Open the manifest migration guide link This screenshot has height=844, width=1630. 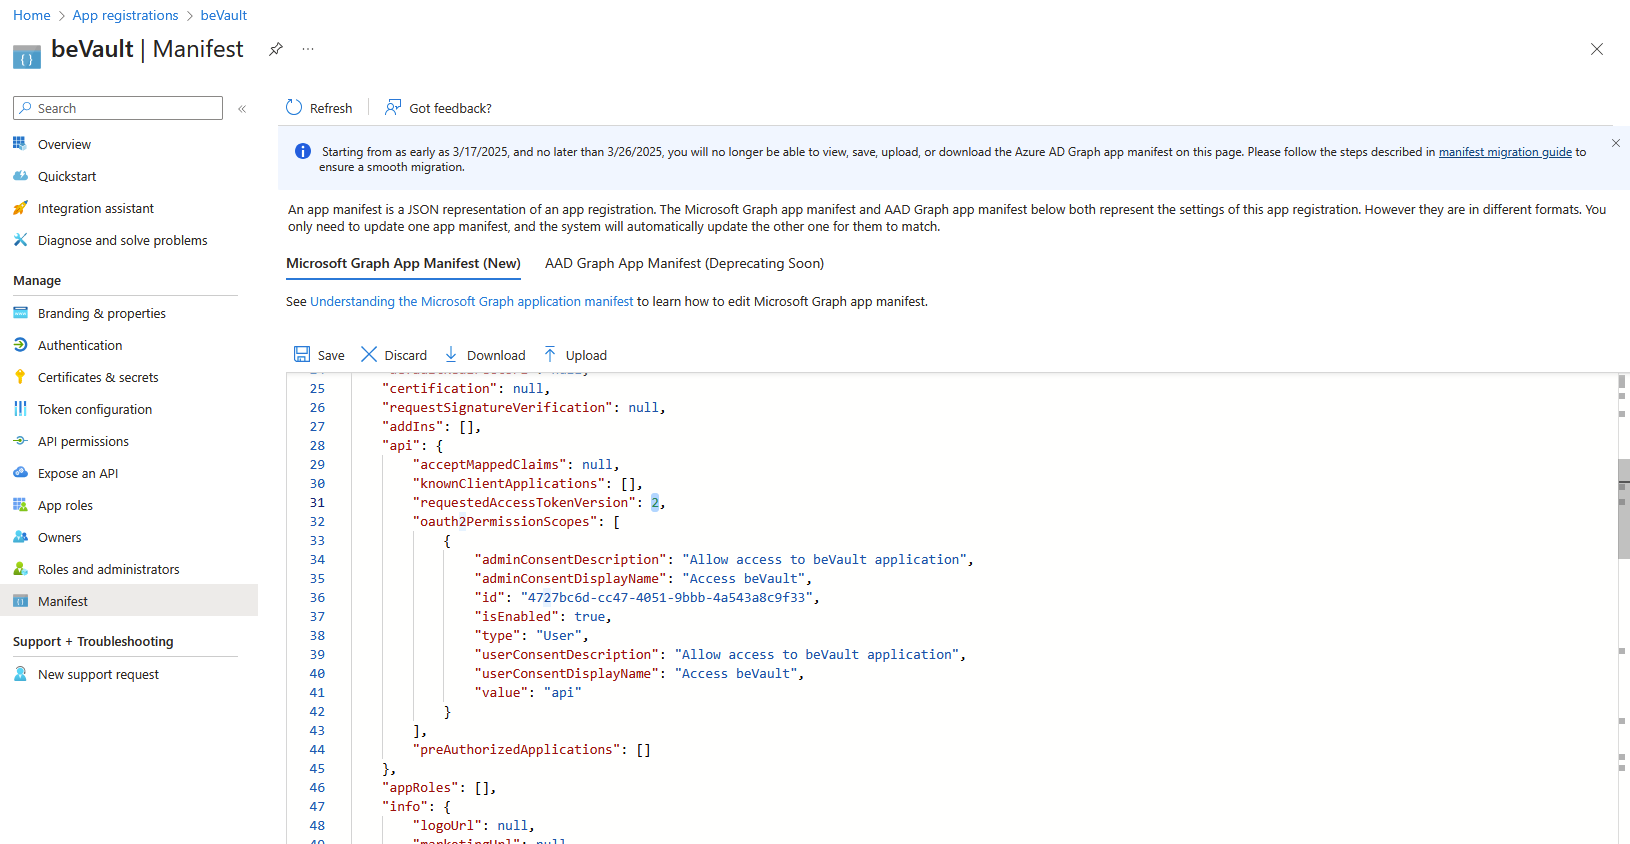pyautogui.click(x=1505, y=152)
